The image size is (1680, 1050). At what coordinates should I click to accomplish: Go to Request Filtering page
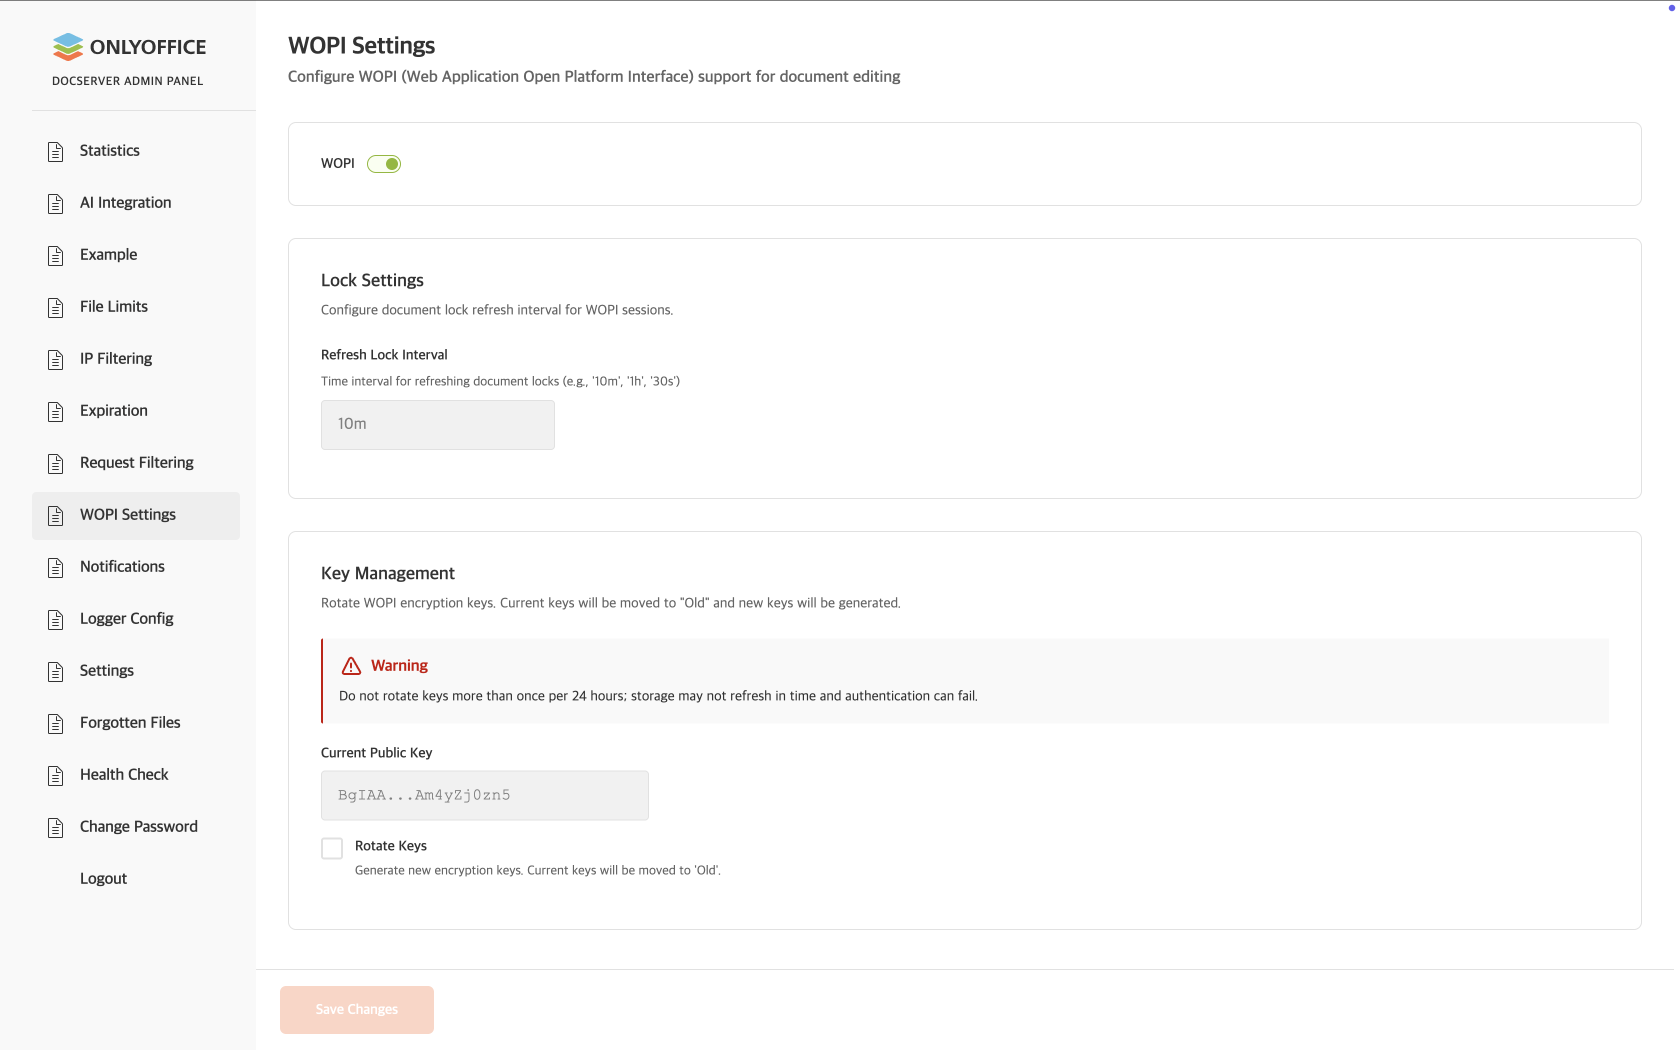tap(136, 463)
